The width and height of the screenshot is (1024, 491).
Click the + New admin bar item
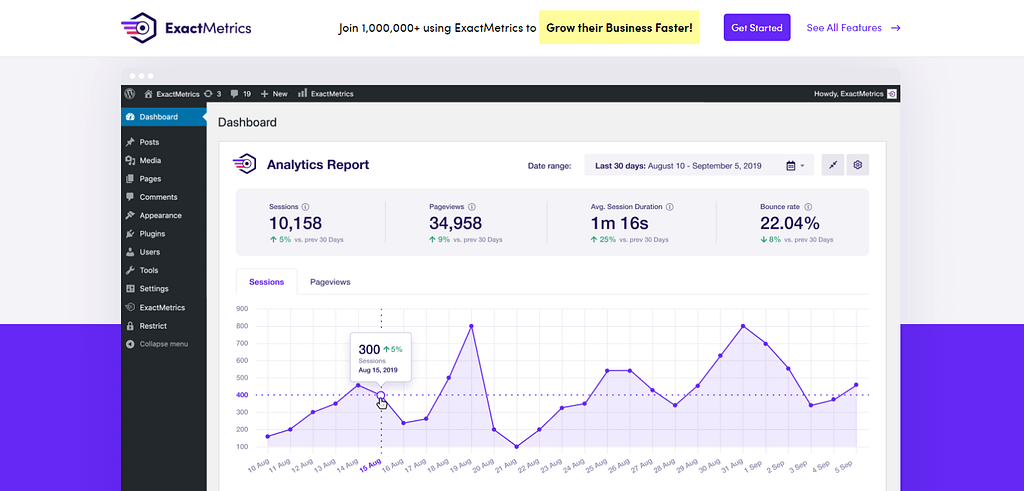[x=274, y=93]
